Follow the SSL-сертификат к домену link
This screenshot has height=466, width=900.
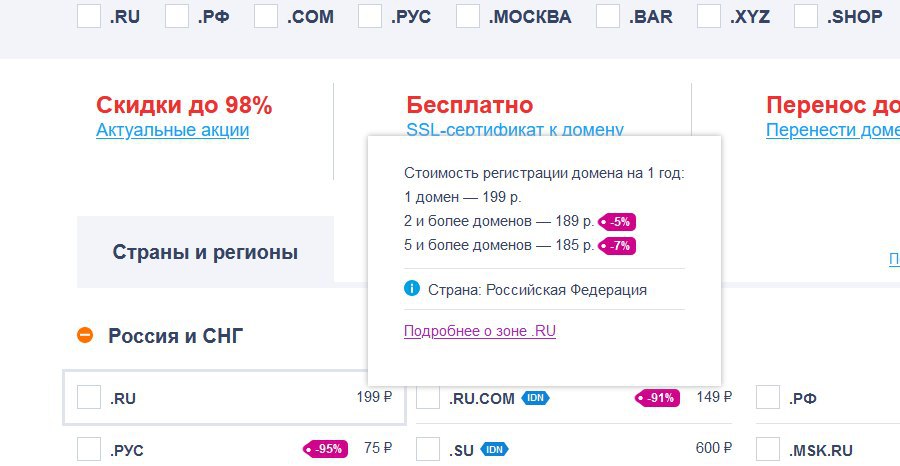(x=515, y=130)
